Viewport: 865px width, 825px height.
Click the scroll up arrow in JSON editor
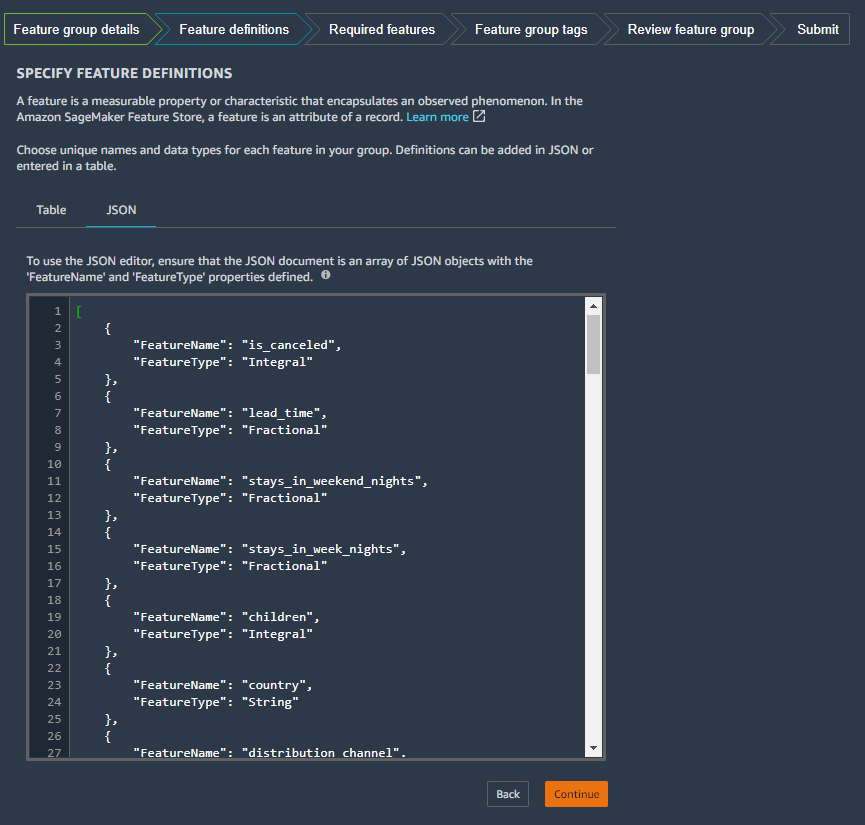click(x=593, y=306)
